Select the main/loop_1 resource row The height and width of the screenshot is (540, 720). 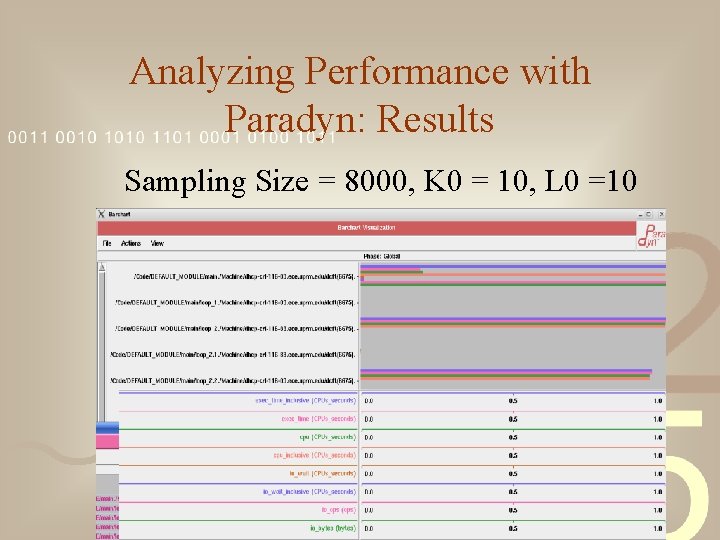[235, 303]
